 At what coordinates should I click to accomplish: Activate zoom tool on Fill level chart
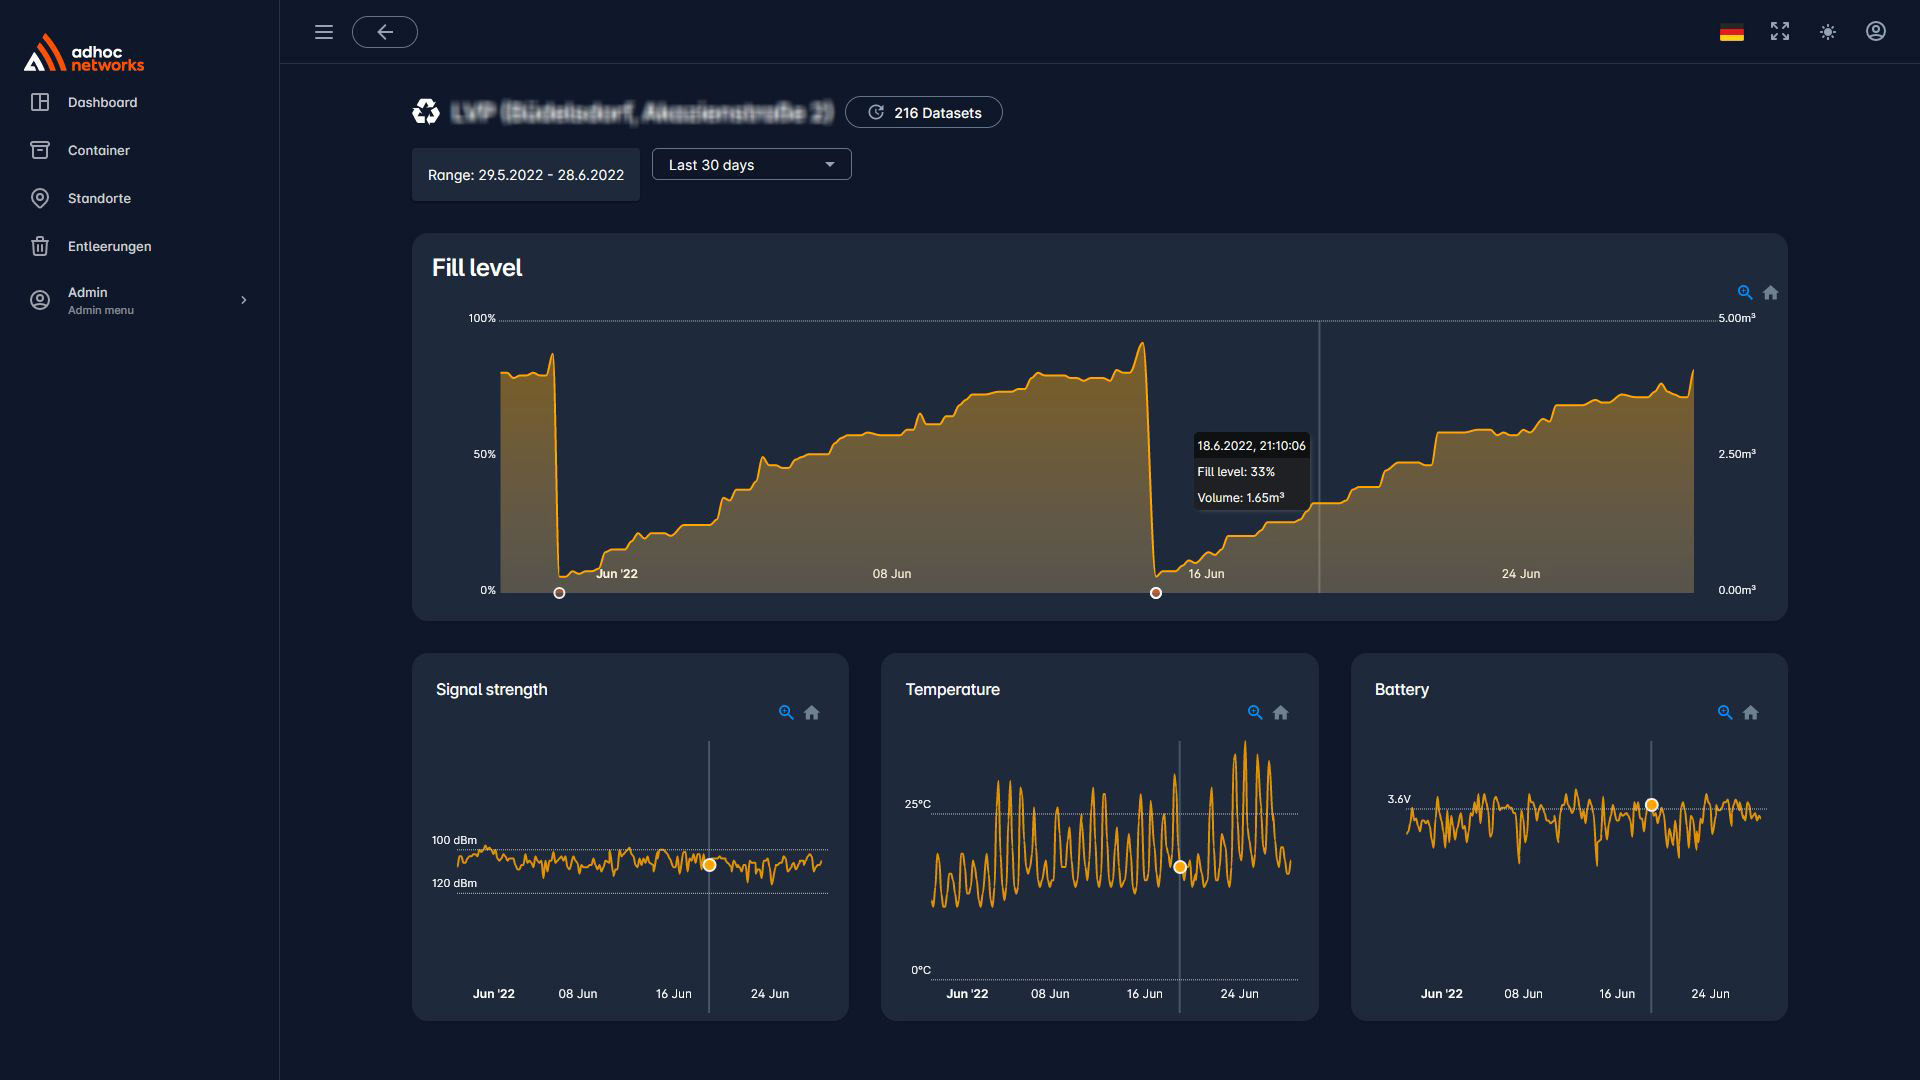coord(1745,293)
